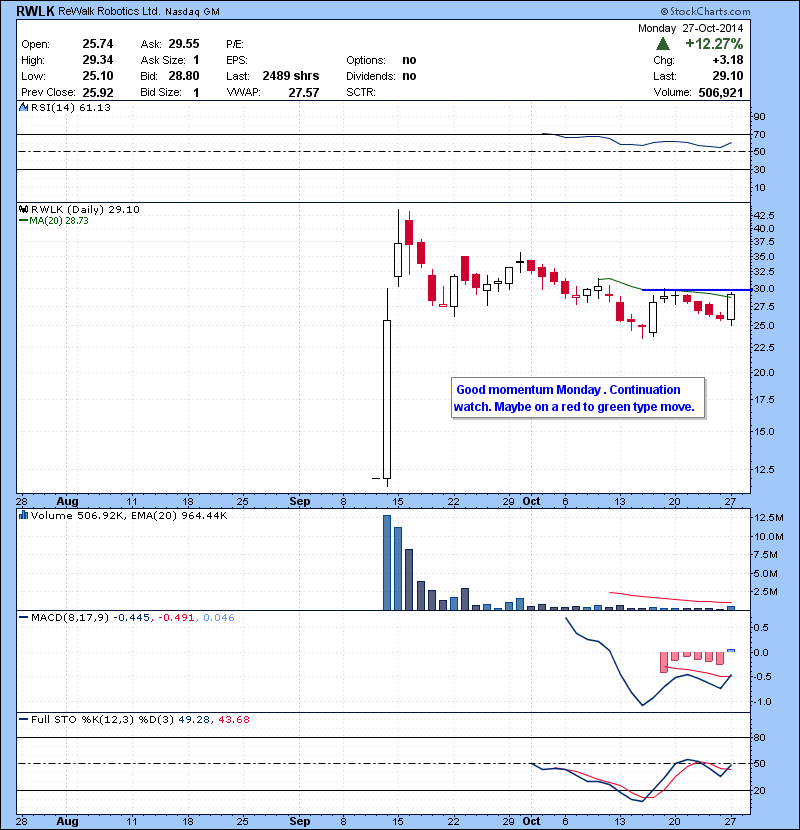Screen dimensions: 800x830
Task: Click the RWLK ticker symbol title
Action: tap(35, 11)
